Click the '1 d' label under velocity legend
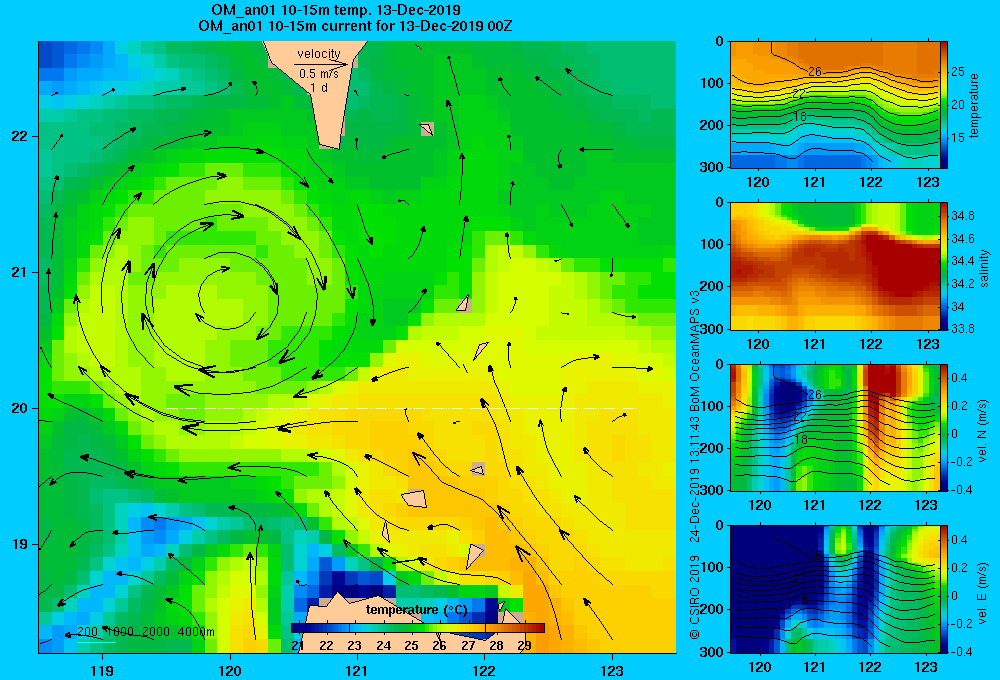 click(x=319, y=88)
